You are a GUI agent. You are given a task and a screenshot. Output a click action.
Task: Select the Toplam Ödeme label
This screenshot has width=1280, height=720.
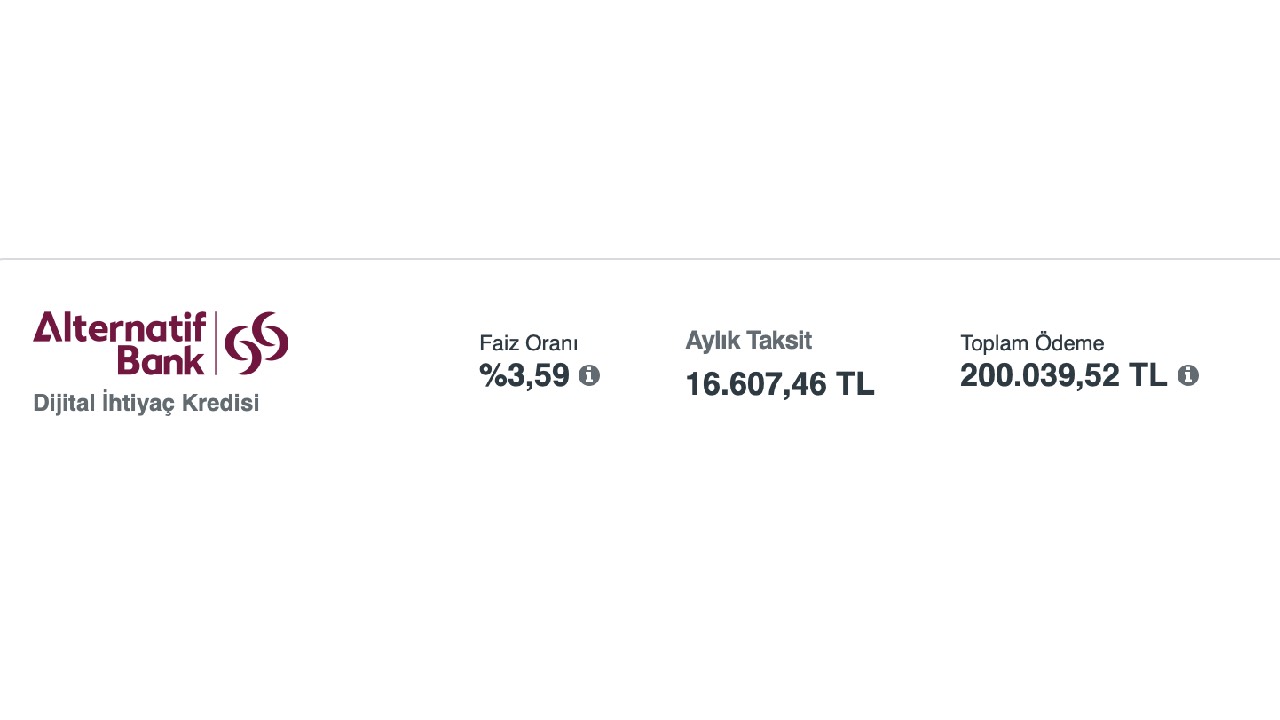1032,343
